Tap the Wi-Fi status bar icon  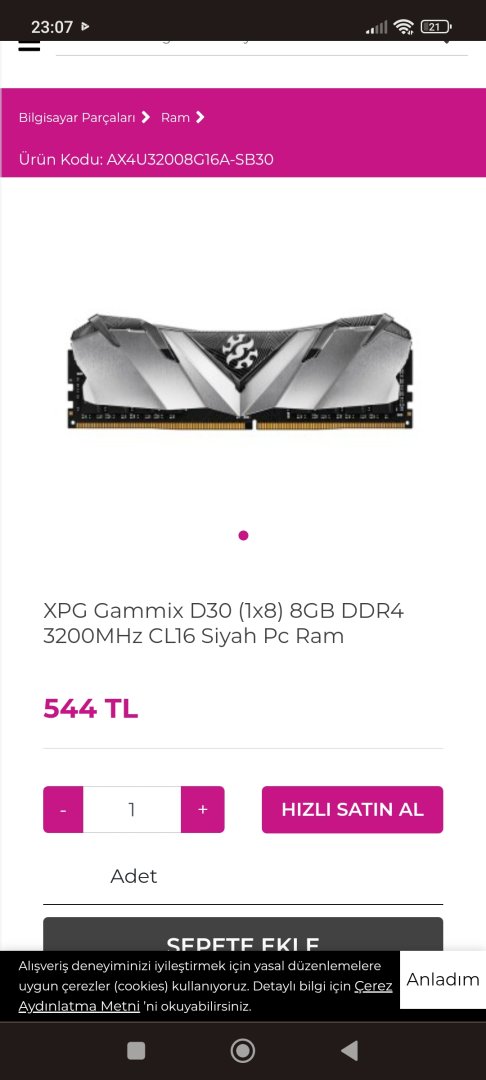click(403, 27)
